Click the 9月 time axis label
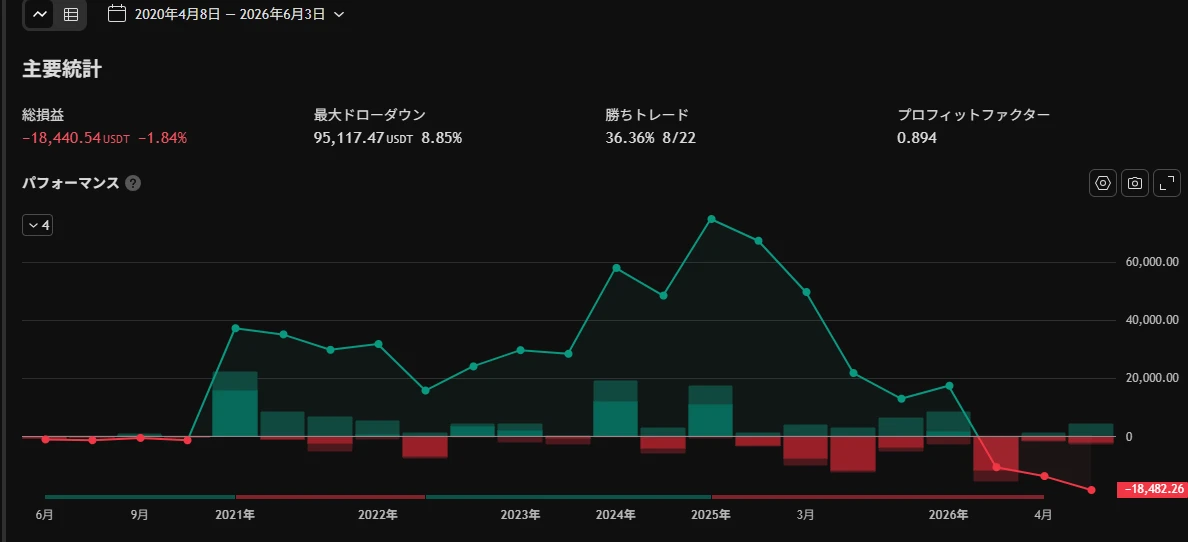The height and width of the screenshot is (542, 1188). [139, 515]
